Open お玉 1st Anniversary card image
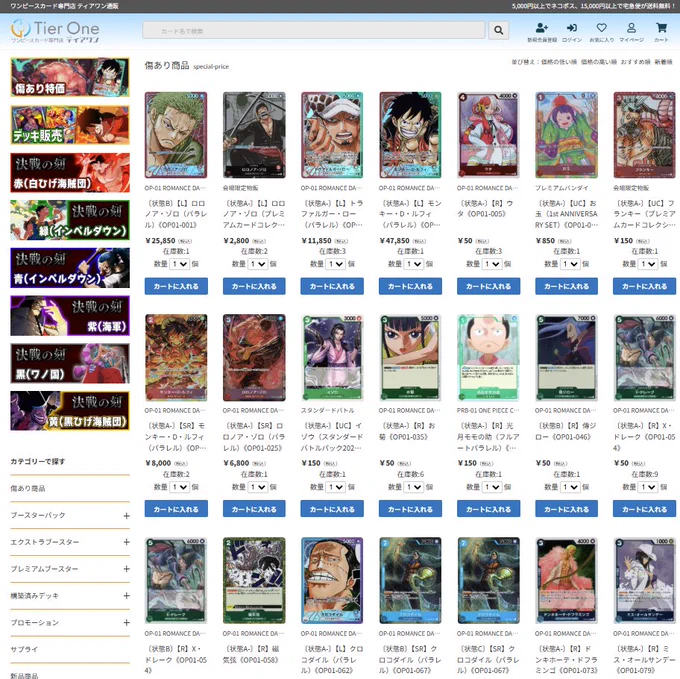Image resolution: width=680 pixels, height=679 pixels. tap(566, 135)
